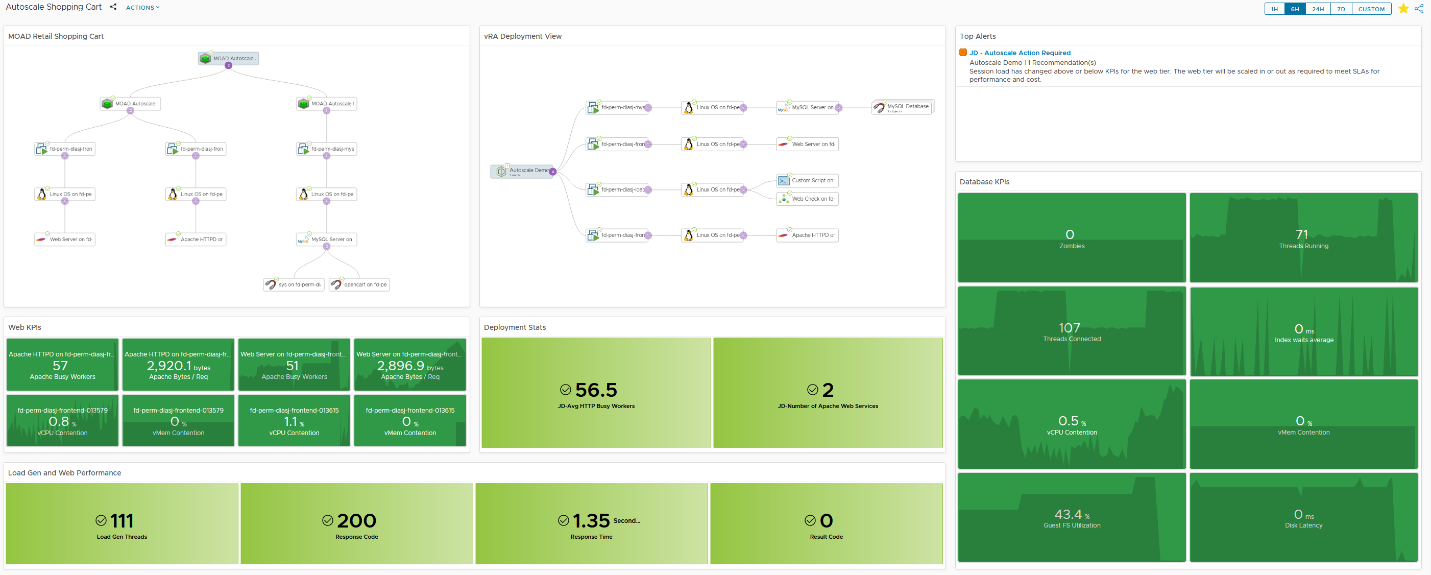This screenshot has height=575, width=1431.
Task: Expand the purple badge under MOAD panel MySQL Server
Action: 326,248
